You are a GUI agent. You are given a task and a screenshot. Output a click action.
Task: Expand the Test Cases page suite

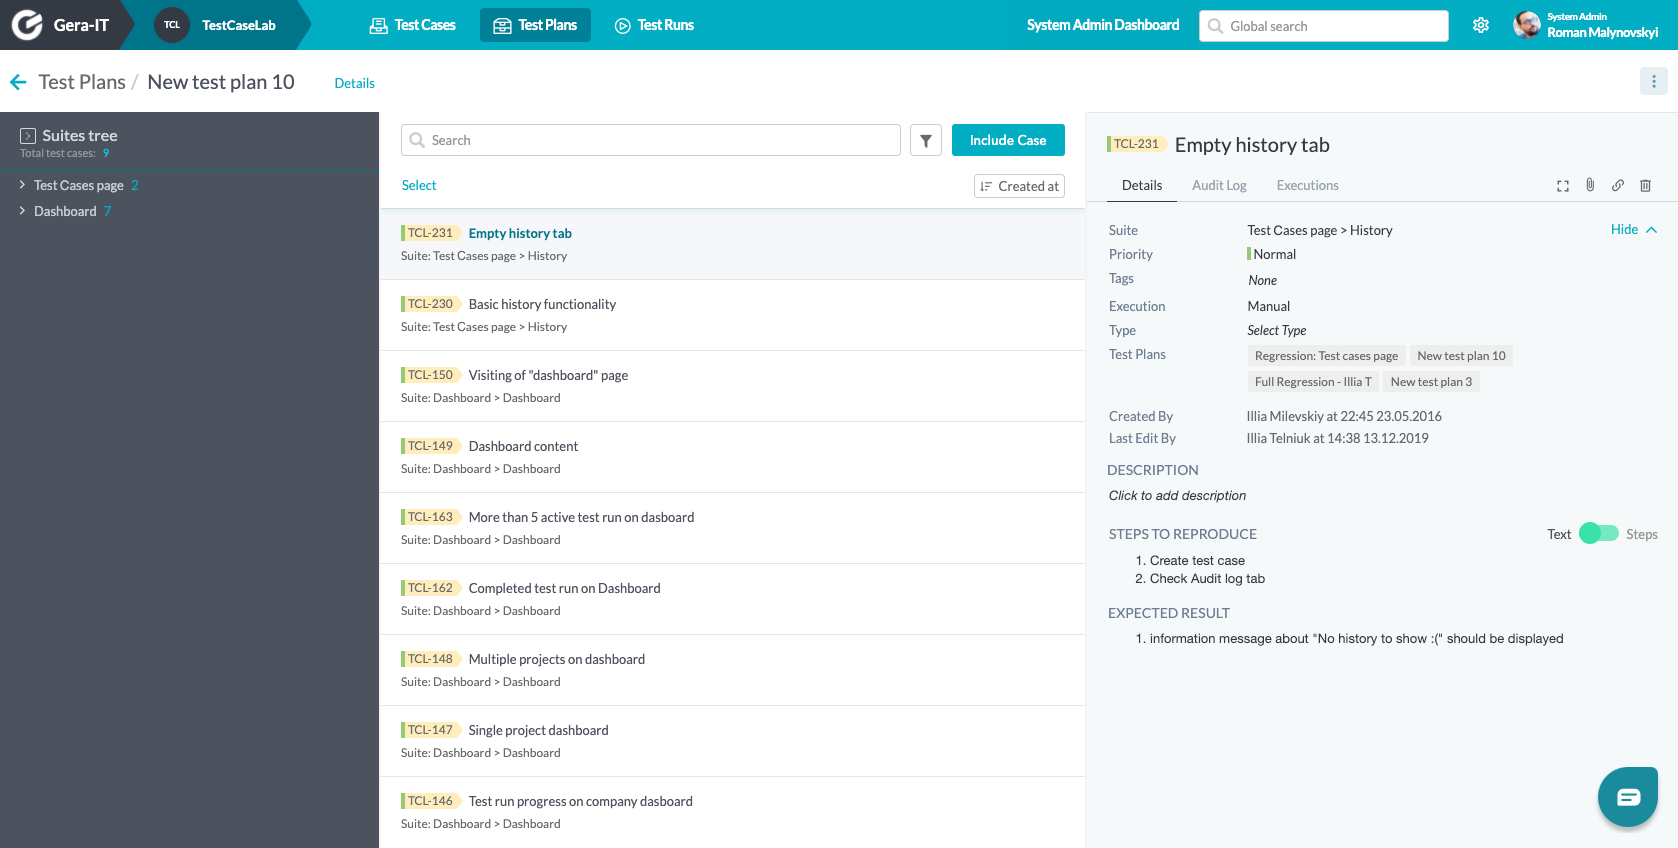point(22,185)
